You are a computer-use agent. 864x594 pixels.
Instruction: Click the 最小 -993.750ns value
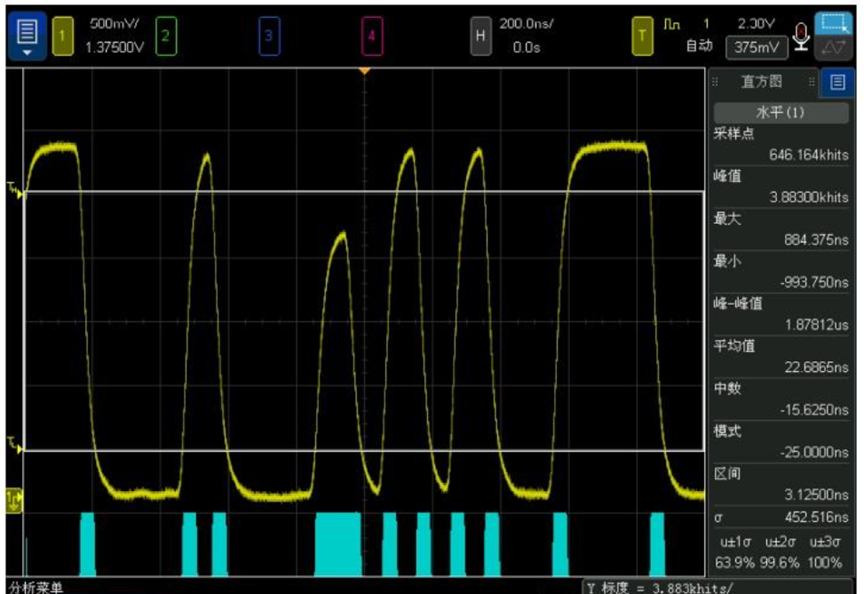[814, 282]
